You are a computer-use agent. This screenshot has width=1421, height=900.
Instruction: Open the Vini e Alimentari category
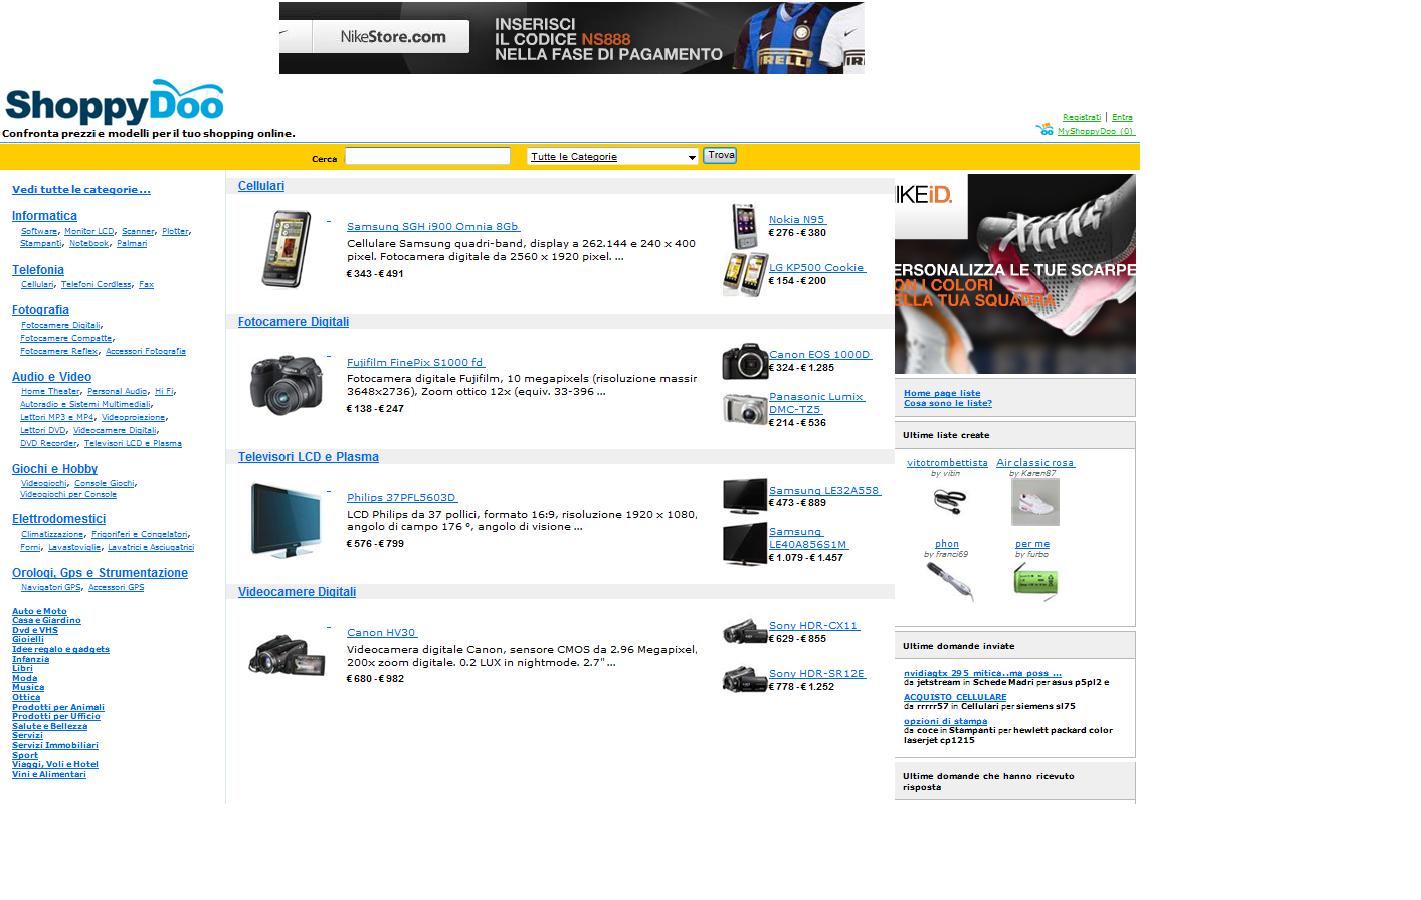coord(49,774)
